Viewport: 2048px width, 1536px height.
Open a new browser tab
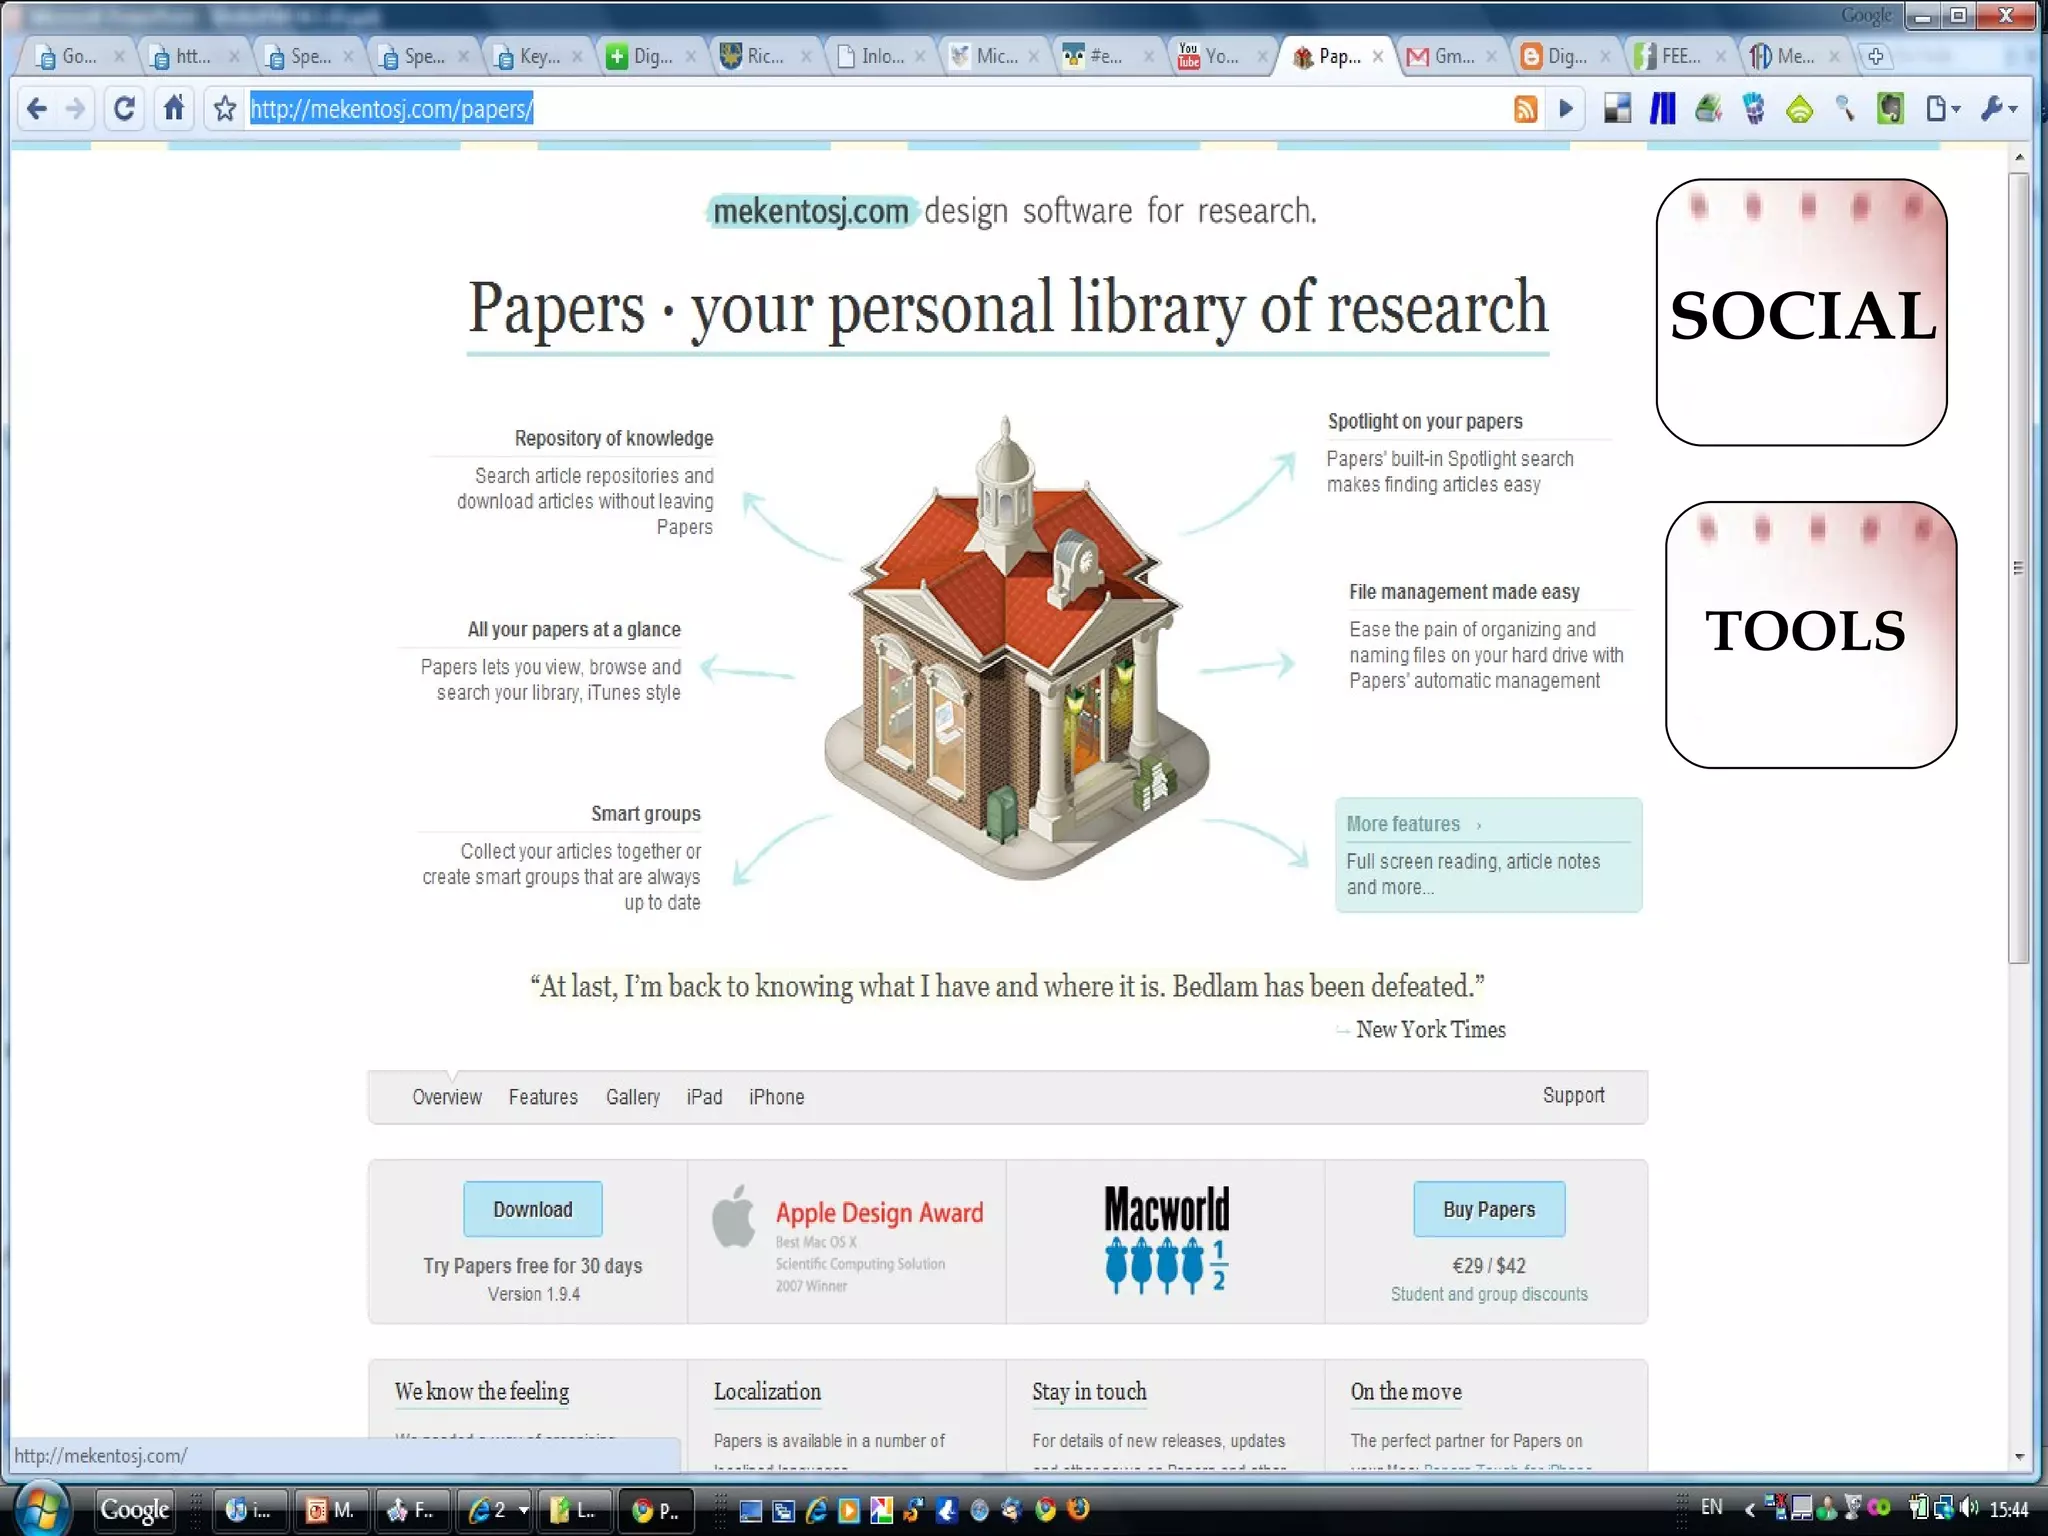(x=1876, y=57)
